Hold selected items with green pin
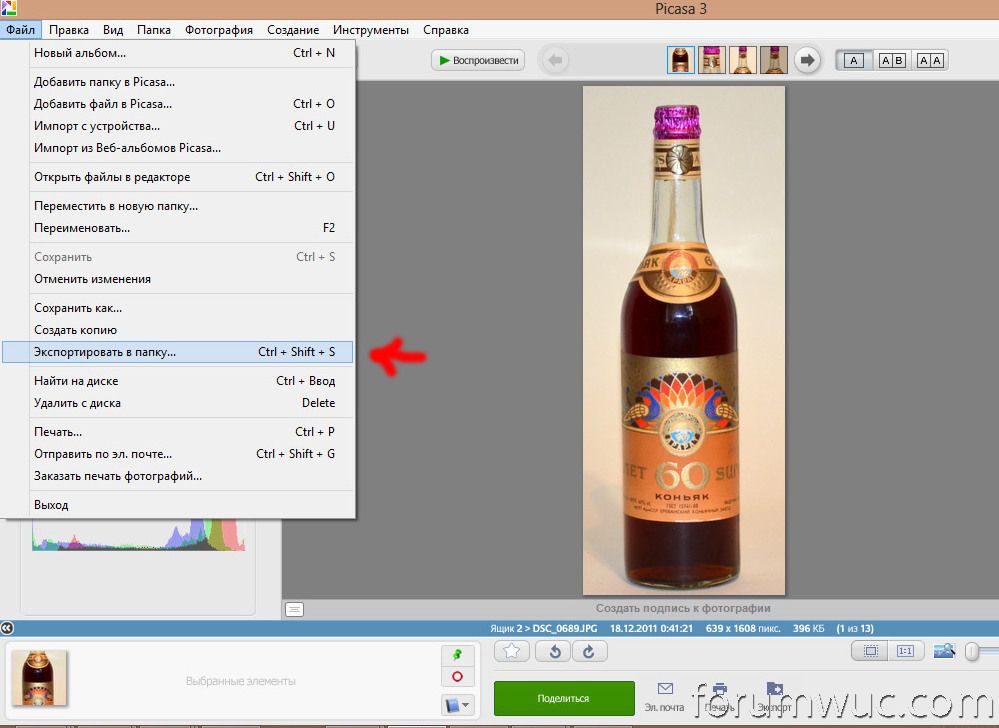Image resolution: width=999 pixels, height=728 pixels. click(x=457, y=655)
